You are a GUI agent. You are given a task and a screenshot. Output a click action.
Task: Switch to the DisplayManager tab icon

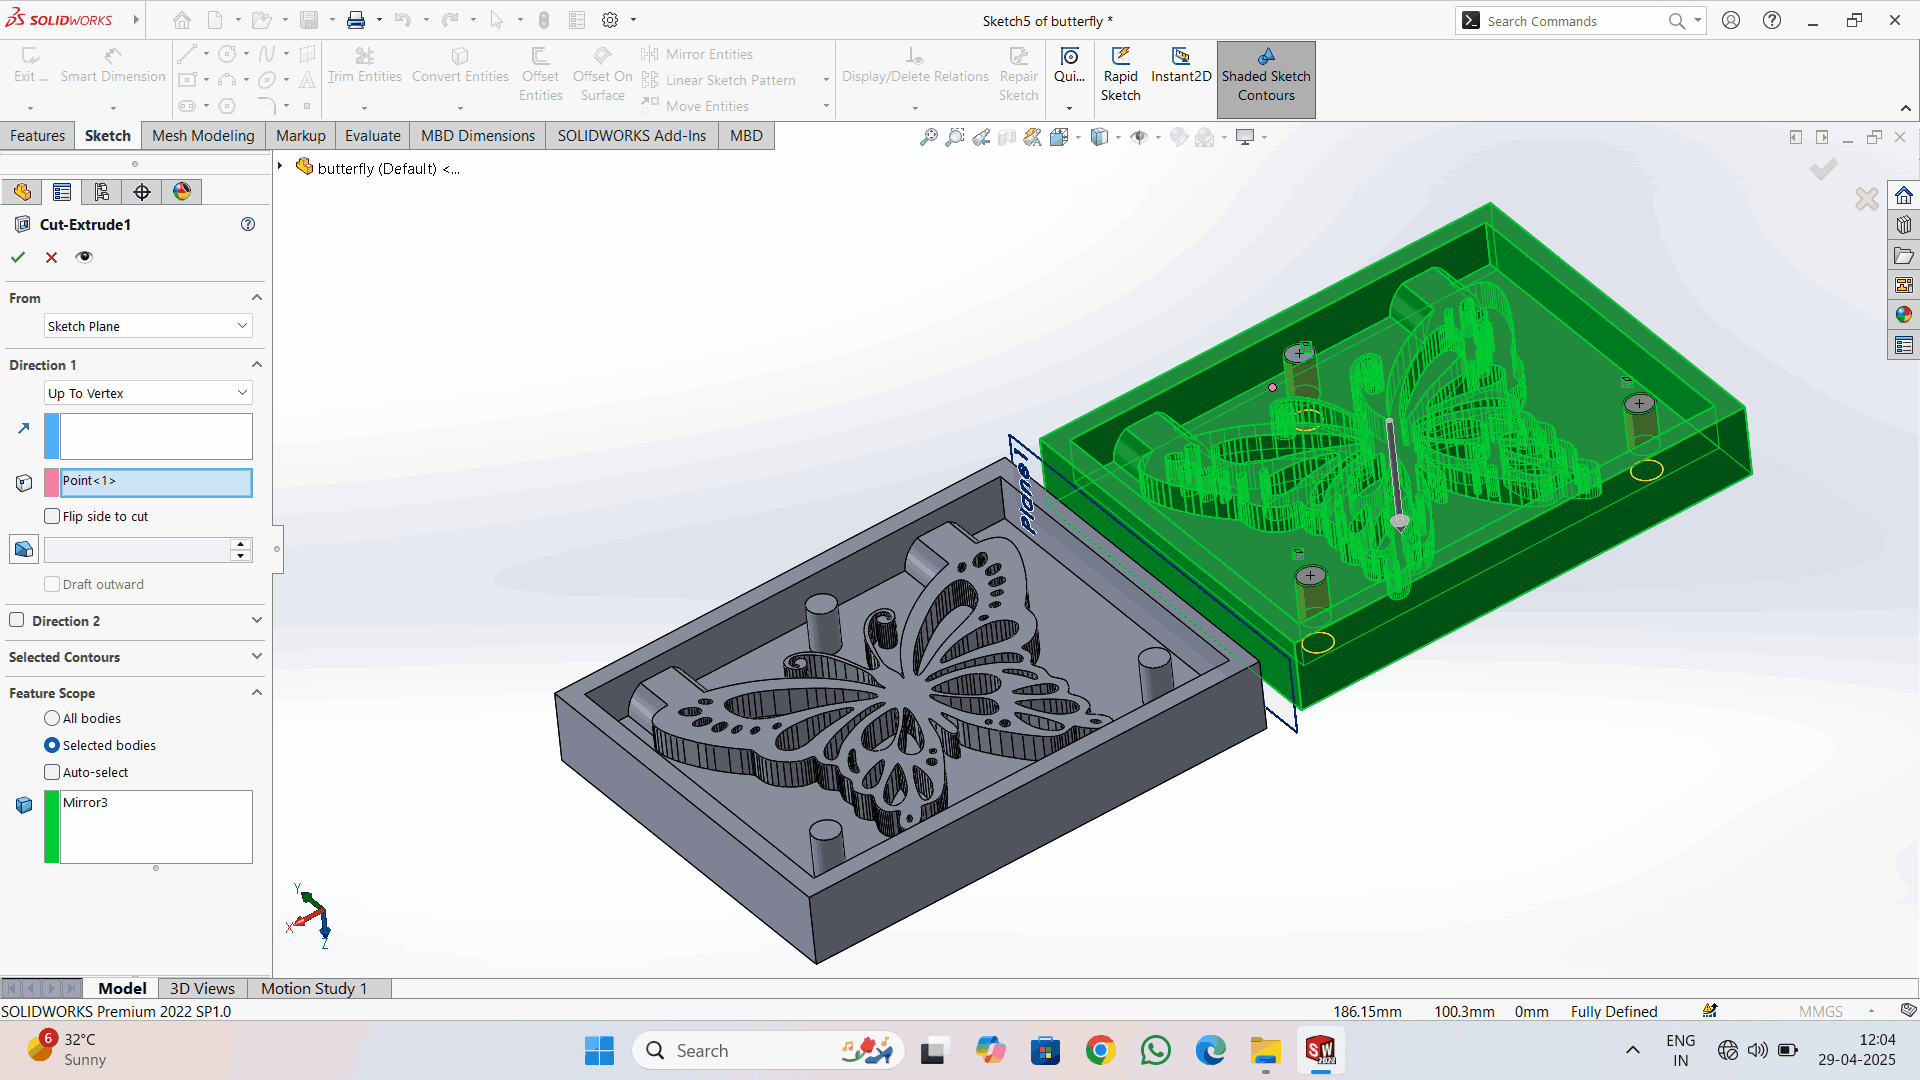[x=182, y=192]
